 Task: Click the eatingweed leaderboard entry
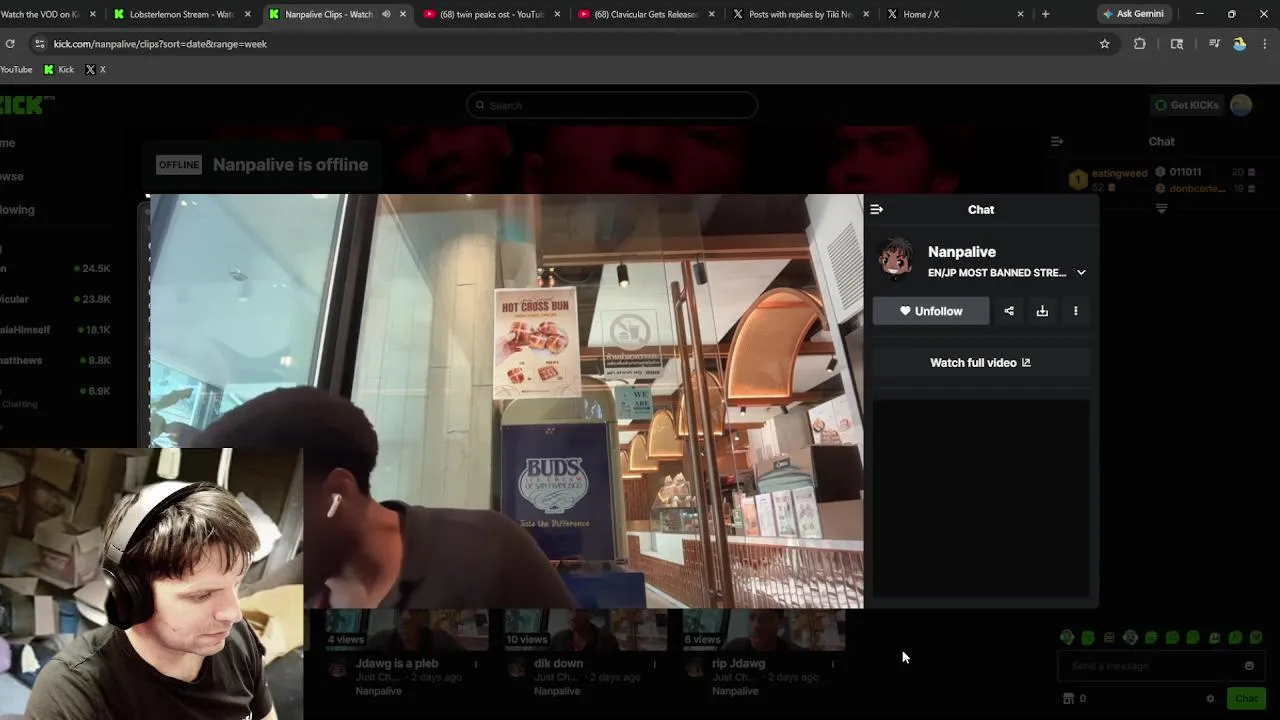(1108, 180)
